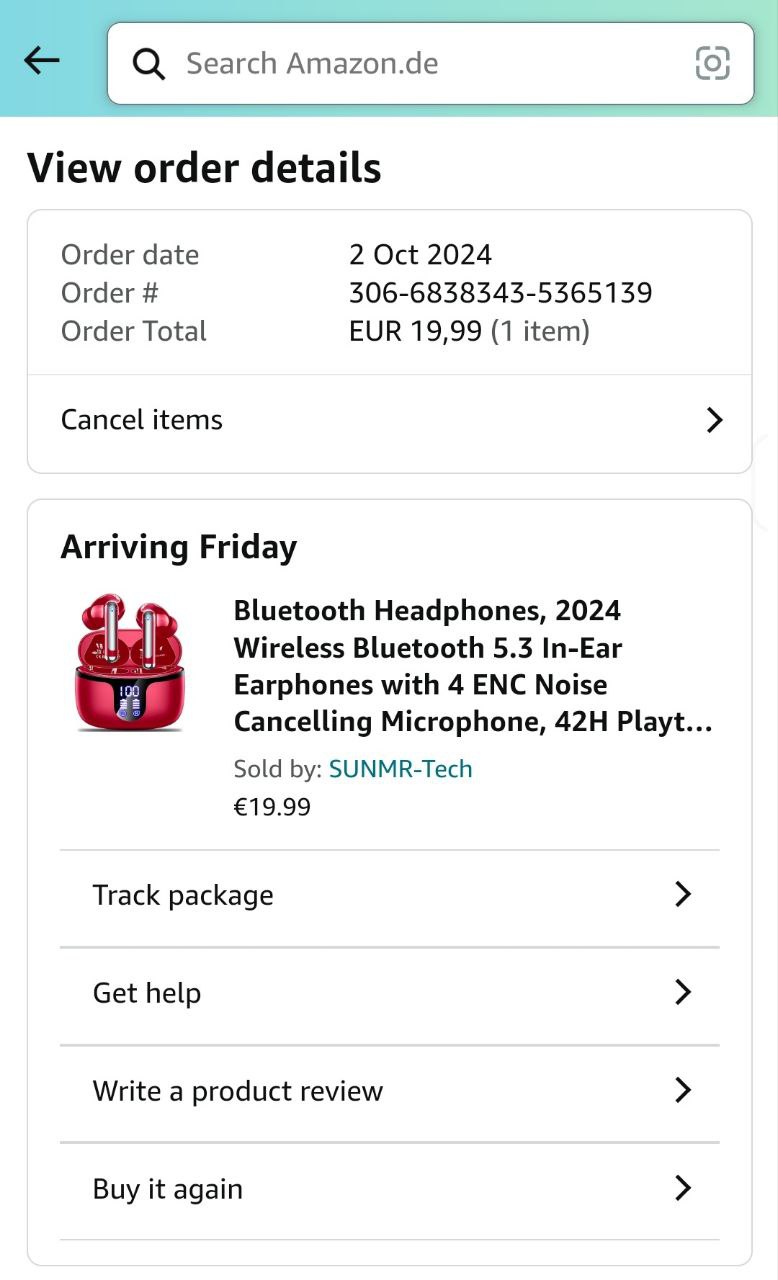Focus the Search Amazon.de field
Screen dimensions: 778x1280
click(x=420, y=64)
